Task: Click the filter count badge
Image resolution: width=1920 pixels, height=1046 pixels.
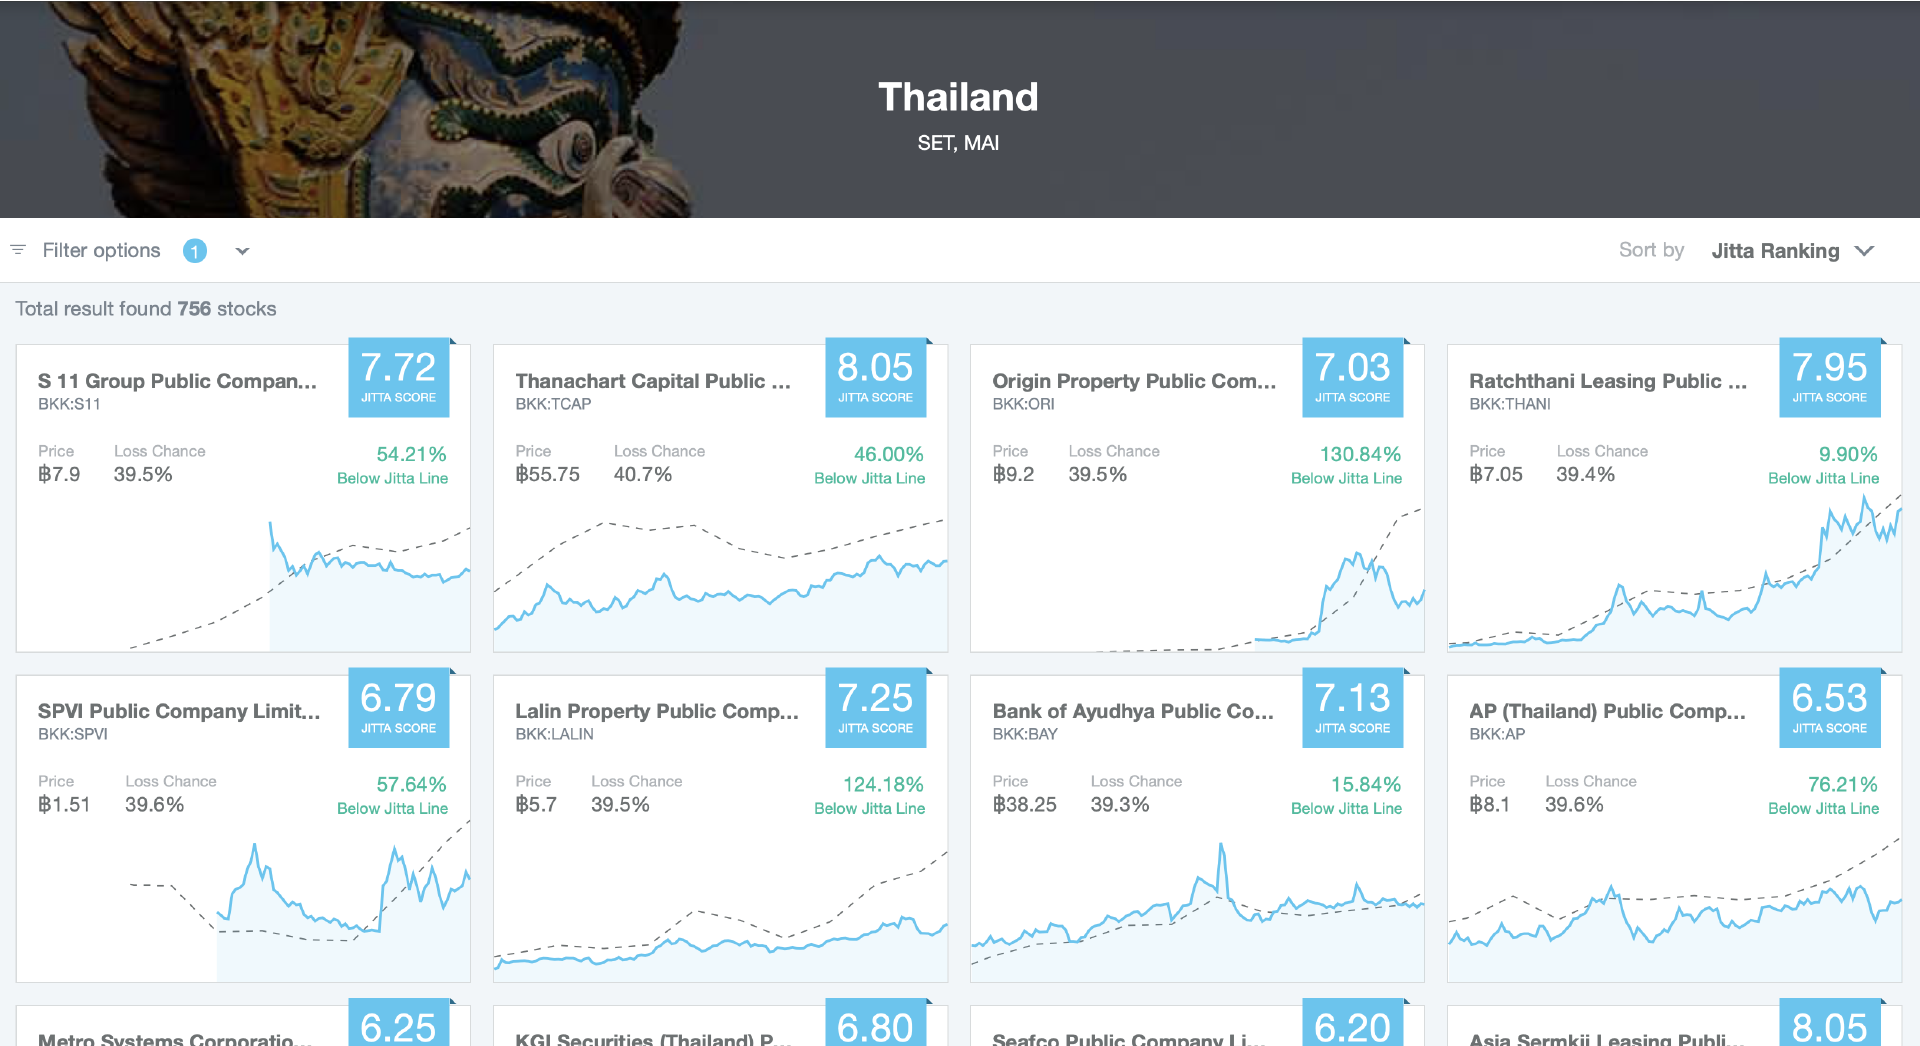Action: [x=195, y=251]
